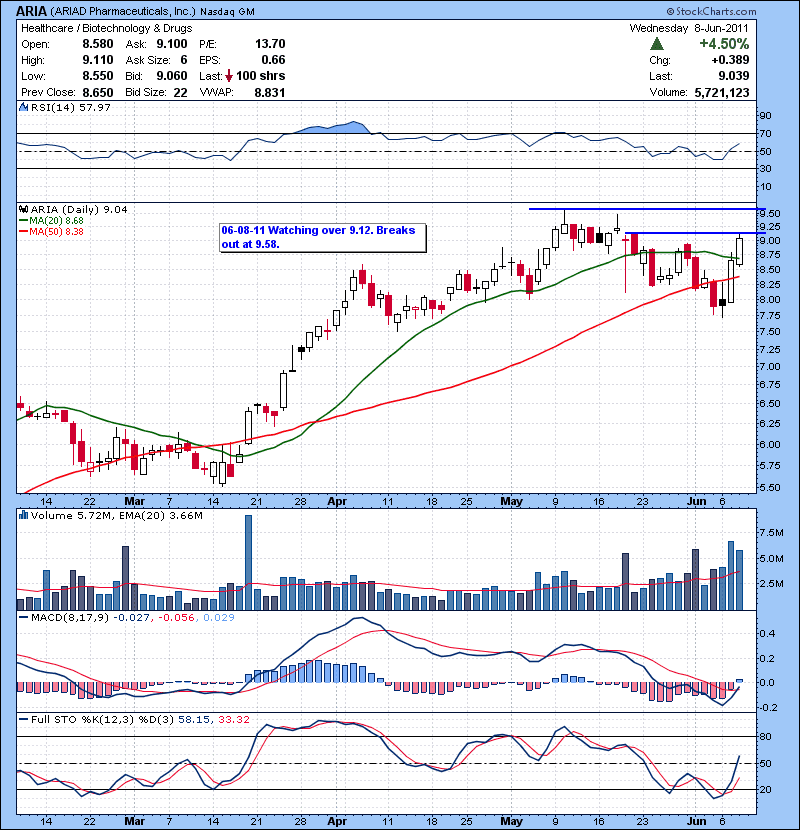Click the 'May' label on the price date axis
The width and height of the screenshot is (800, 830).
coord(511,501)
